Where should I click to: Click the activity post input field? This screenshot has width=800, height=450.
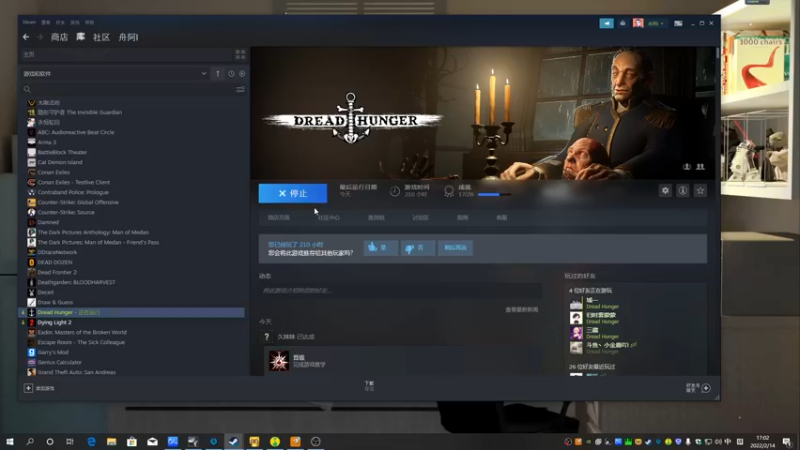(401, 290)
